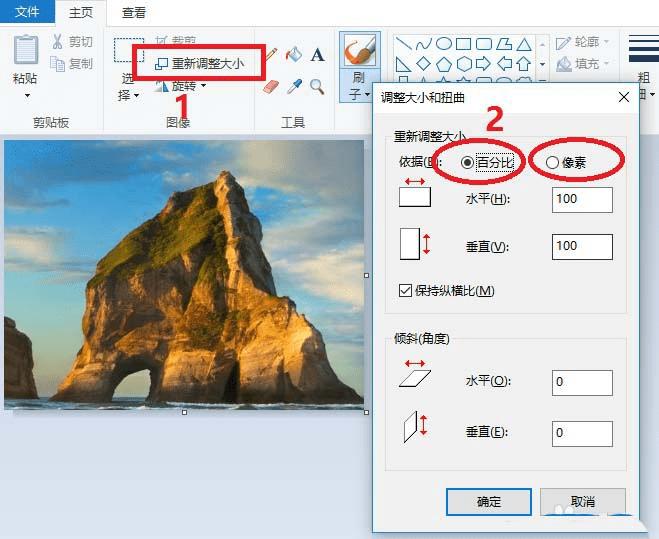The image size is (659, 539).
Task: Select the Fill with color bucket tool
Action: click(294, 54)
